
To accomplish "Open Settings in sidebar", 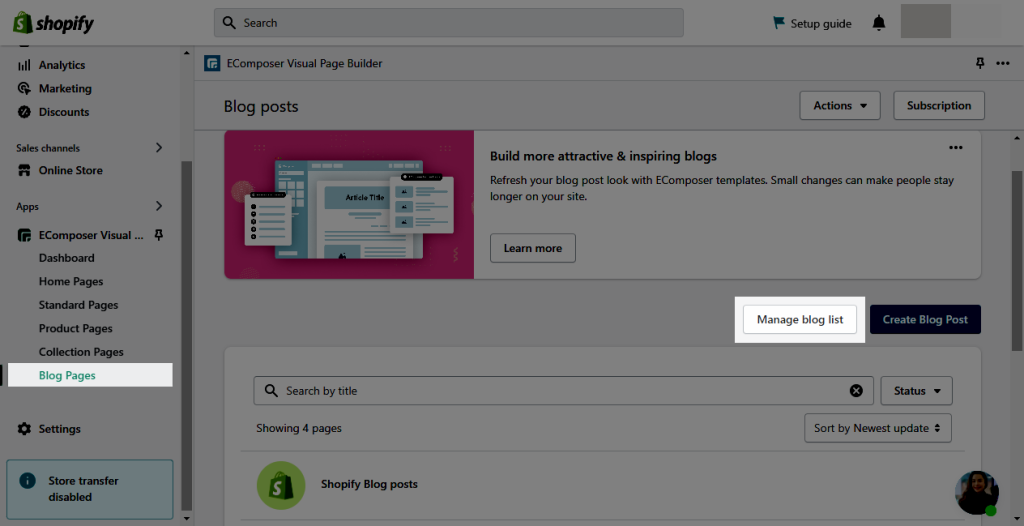I will (59, 429).
